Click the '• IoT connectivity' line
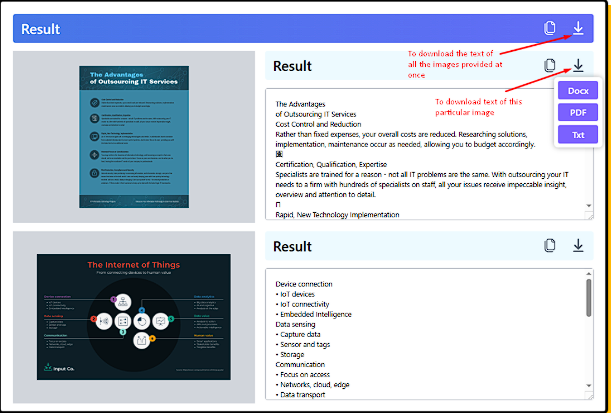 (302, 304)
